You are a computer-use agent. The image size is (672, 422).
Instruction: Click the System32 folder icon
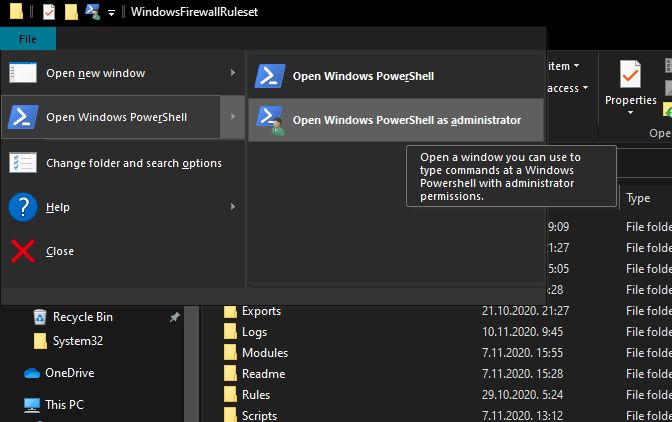click(x=40, y=341)
